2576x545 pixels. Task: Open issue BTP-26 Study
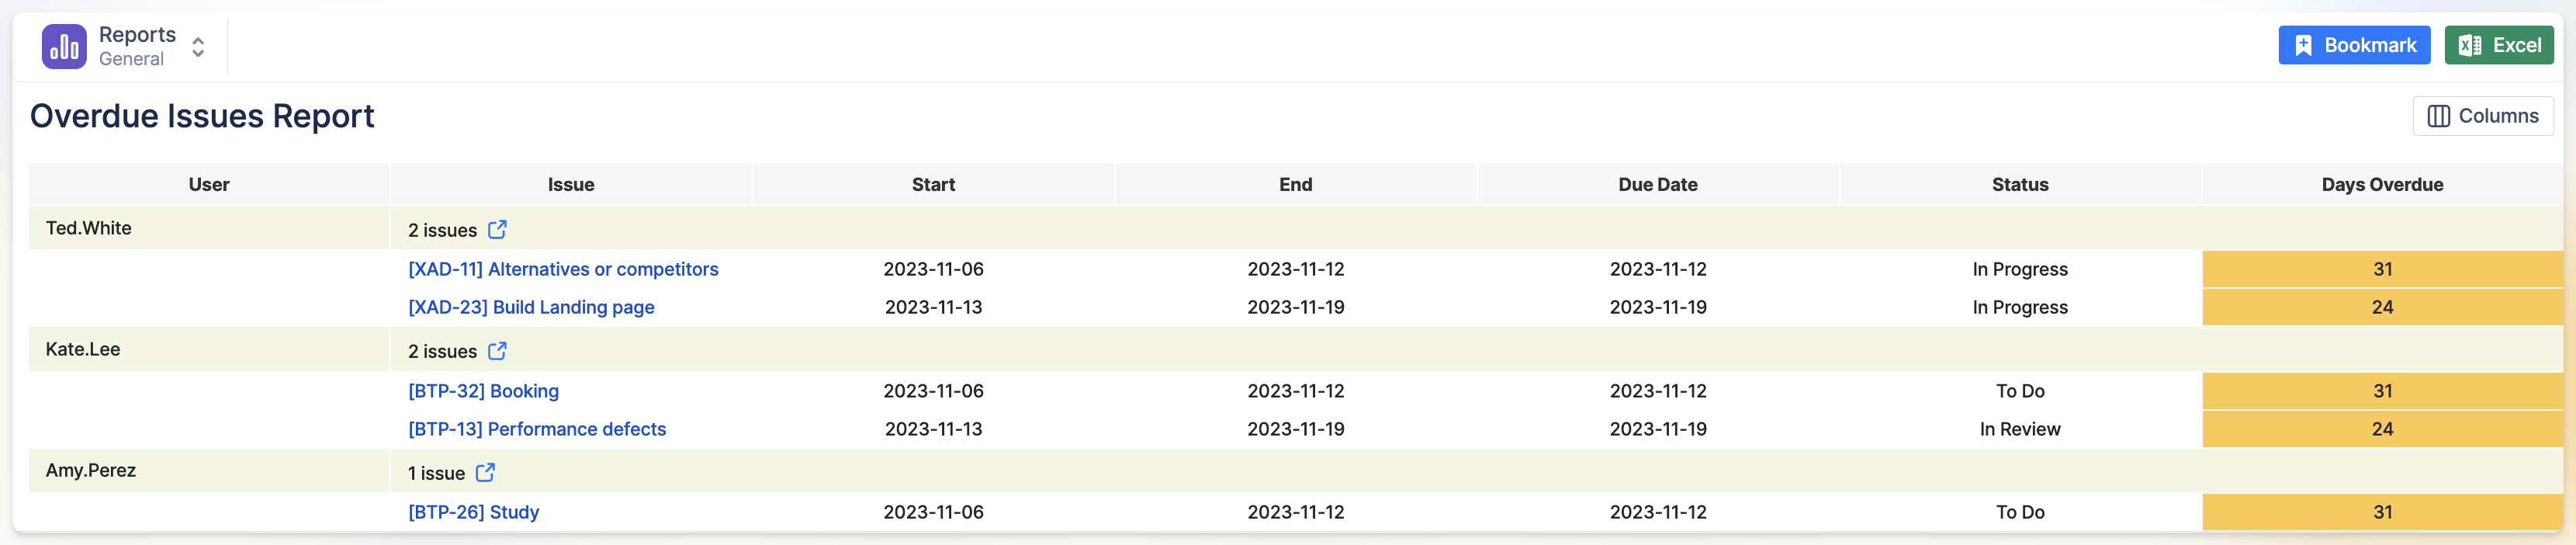pos(473,511)
